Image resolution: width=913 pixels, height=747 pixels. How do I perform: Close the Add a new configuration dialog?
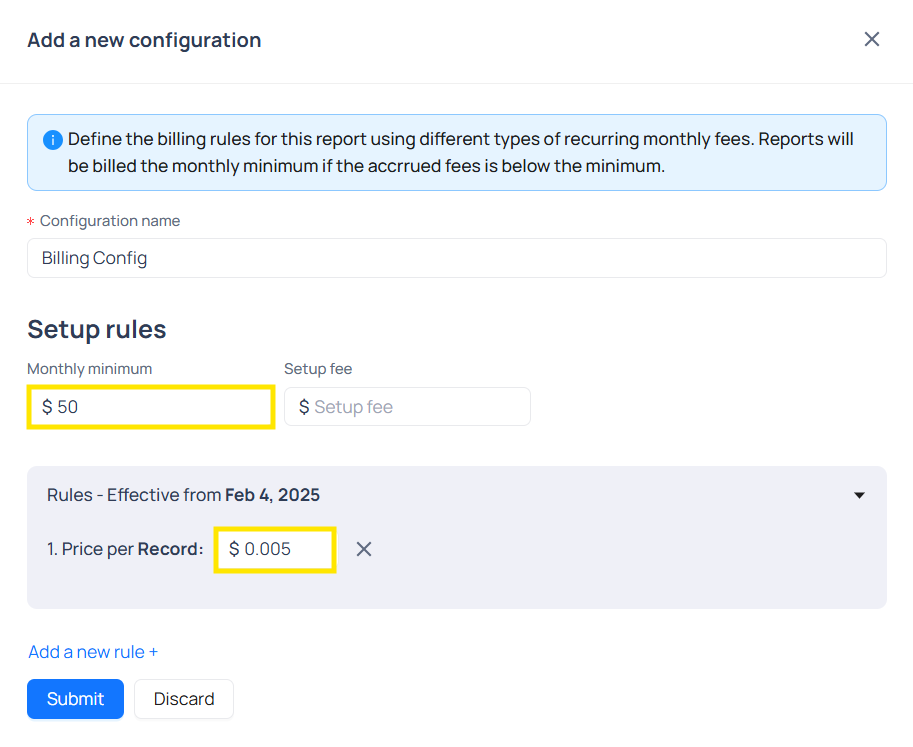(871, 39)
